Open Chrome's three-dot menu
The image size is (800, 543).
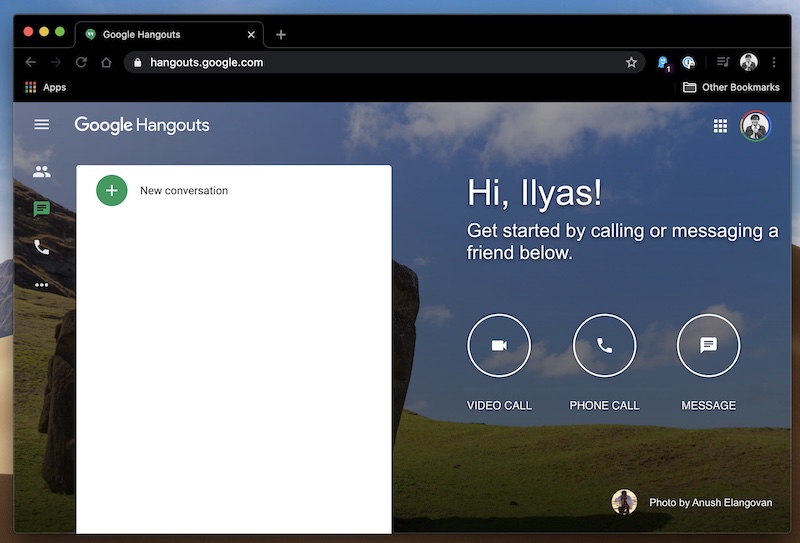click(774, 62)
